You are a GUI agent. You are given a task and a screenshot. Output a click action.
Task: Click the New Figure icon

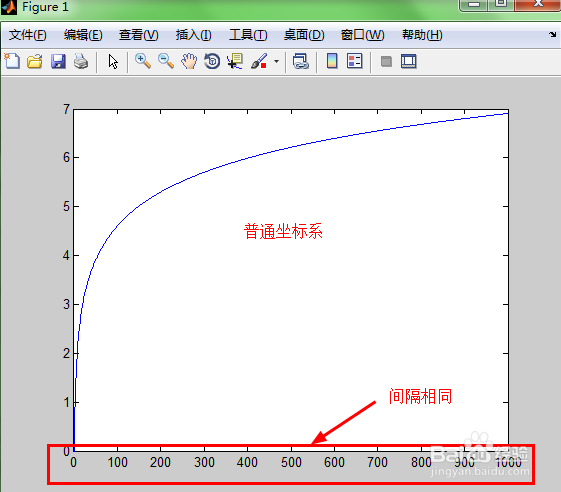12,61
